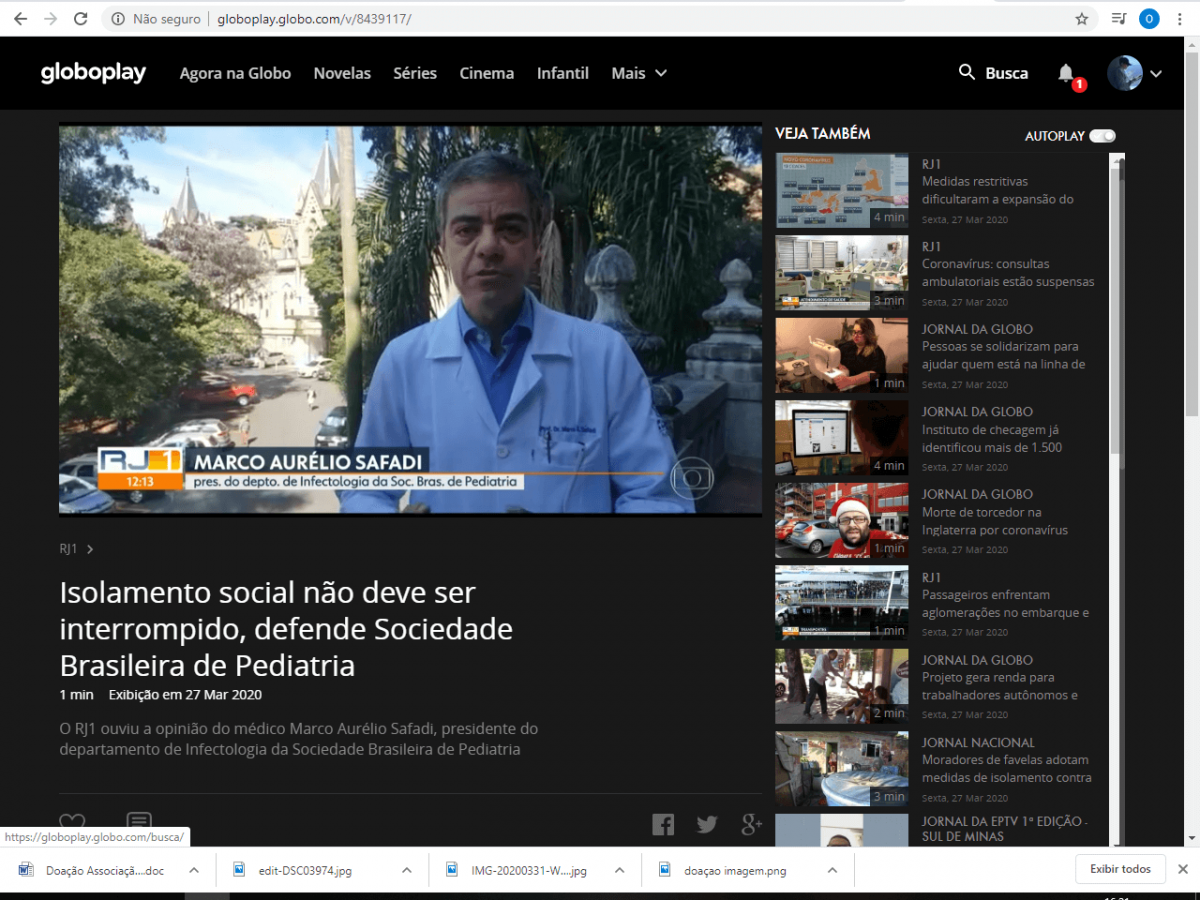The image size is (1200, 900).
Task: Open options arrow for 'doaçao imagem.png' download
Action: pyautogui.click(x=832, y=870)
